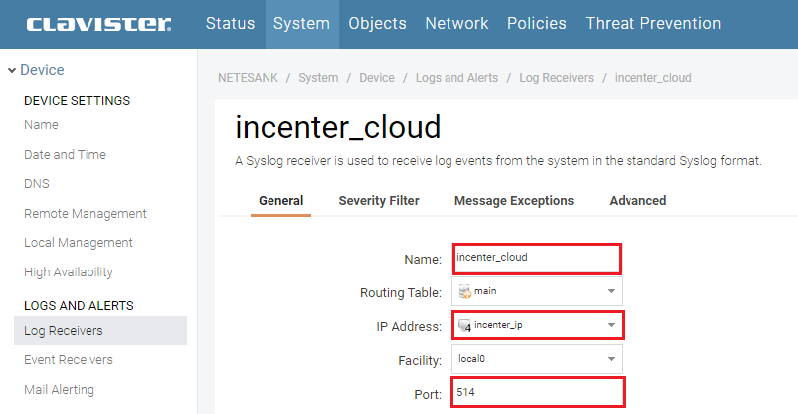Open Mail Alerting in sidebar
798x414 pixels.
[65, 389]
